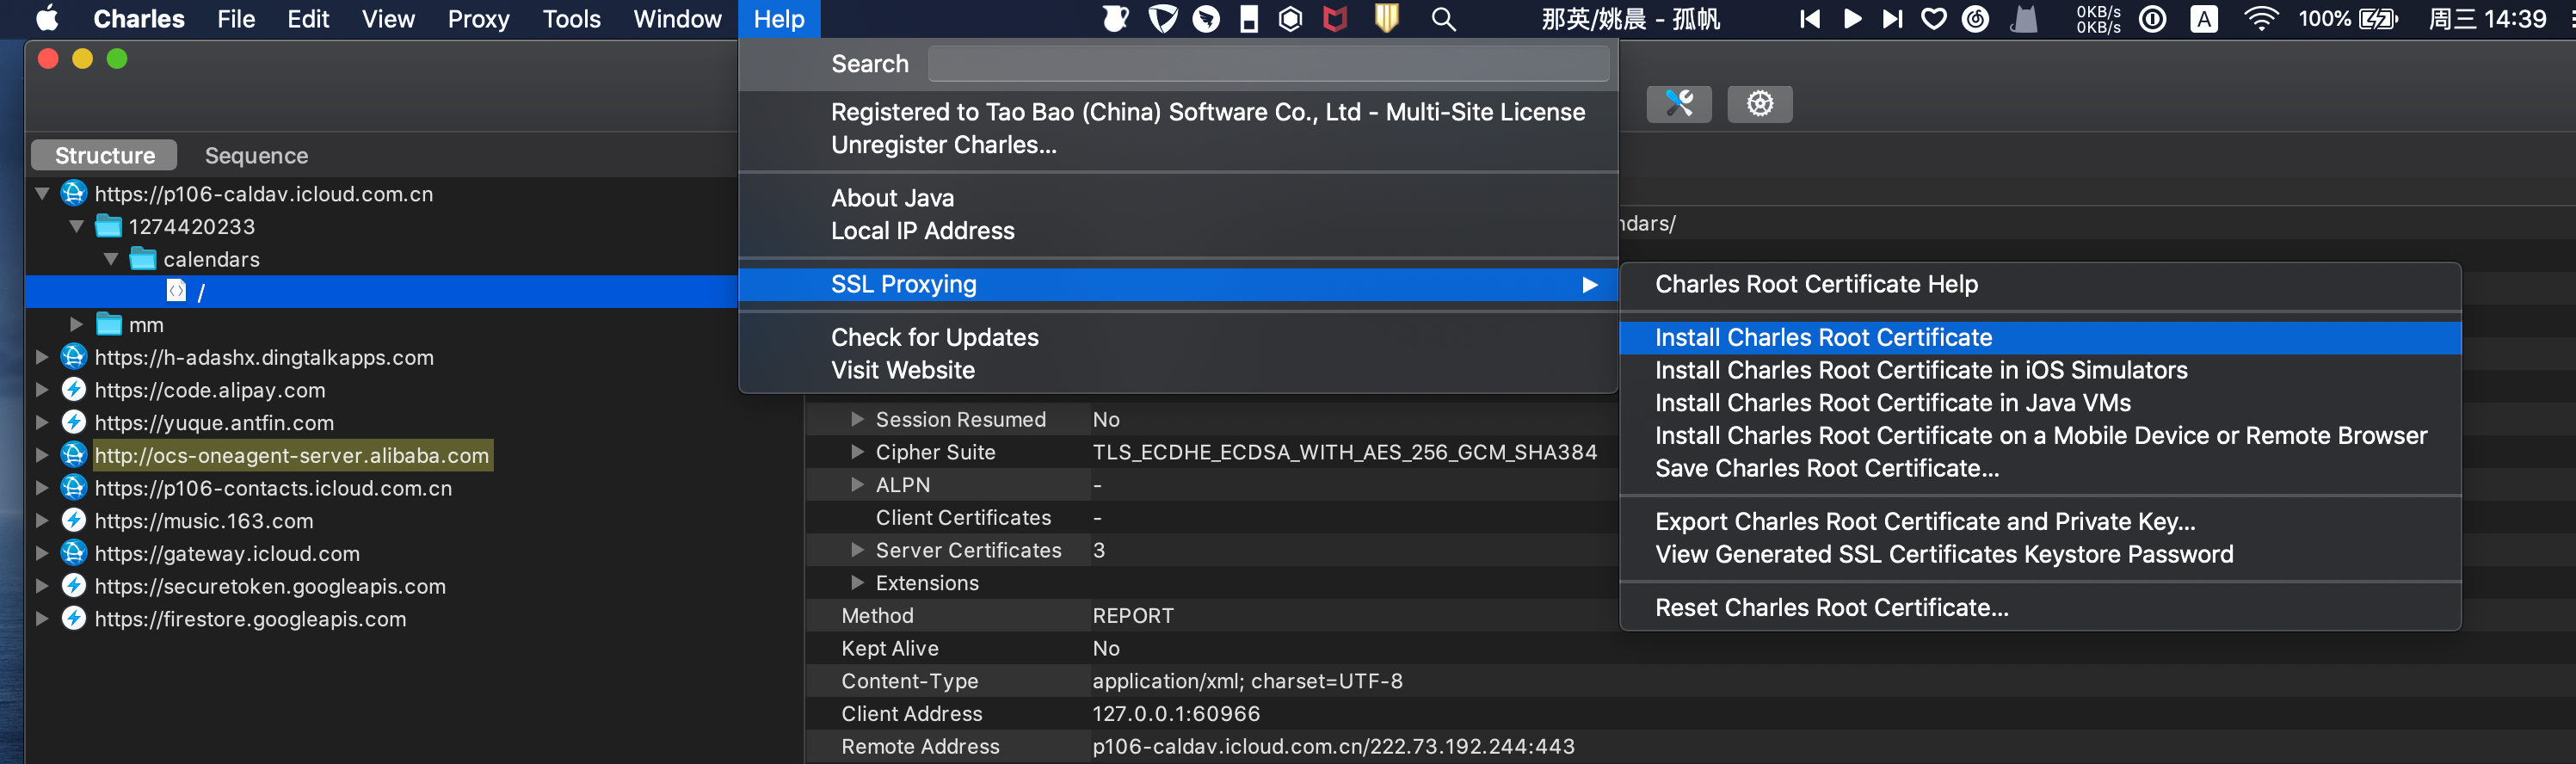Image resolution: width=2576 pixels, height=764 pixels.
Task: Expand h-adashx.dingtalkapps.com host
Action: coord(42,357)
